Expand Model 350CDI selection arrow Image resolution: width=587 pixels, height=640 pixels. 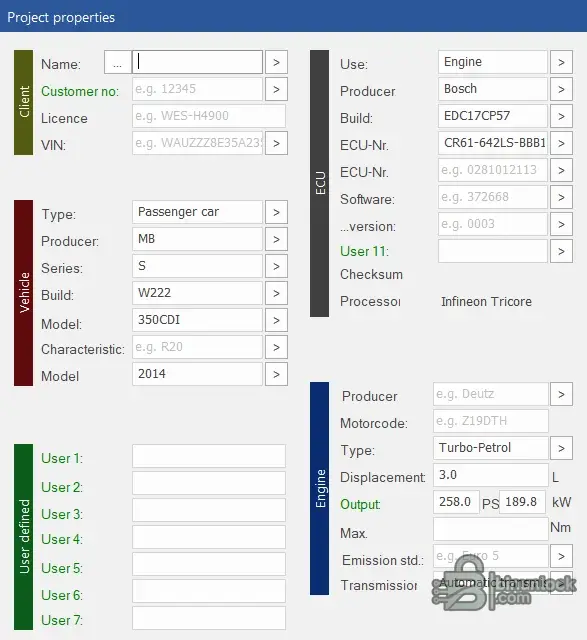(x=276, y=320)
